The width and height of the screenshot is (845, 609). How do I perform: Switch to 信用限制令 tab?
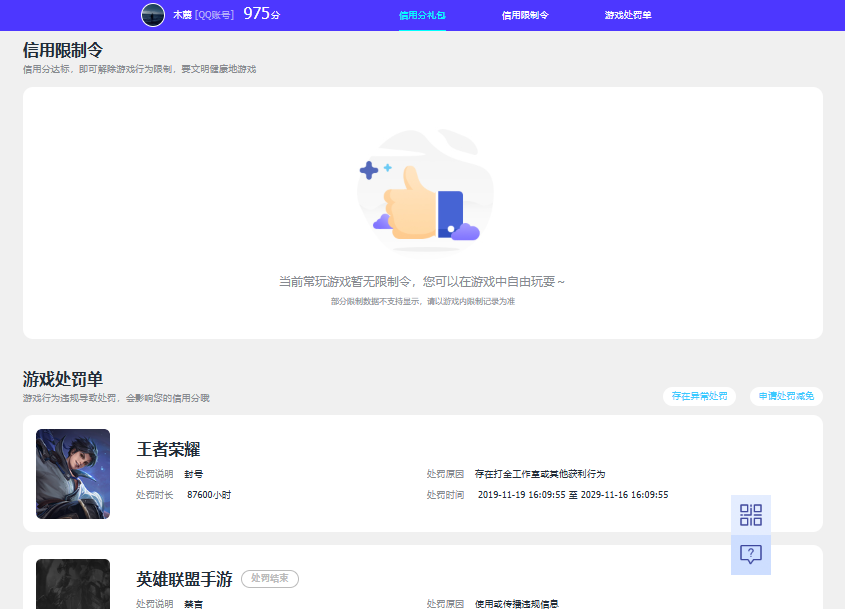pyautogui.click(x=525, y=15)
